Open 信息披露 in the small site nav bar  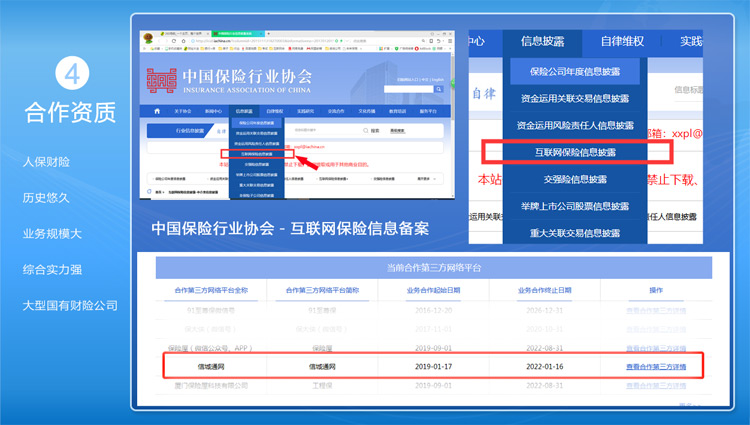click(x=244, y=111)
